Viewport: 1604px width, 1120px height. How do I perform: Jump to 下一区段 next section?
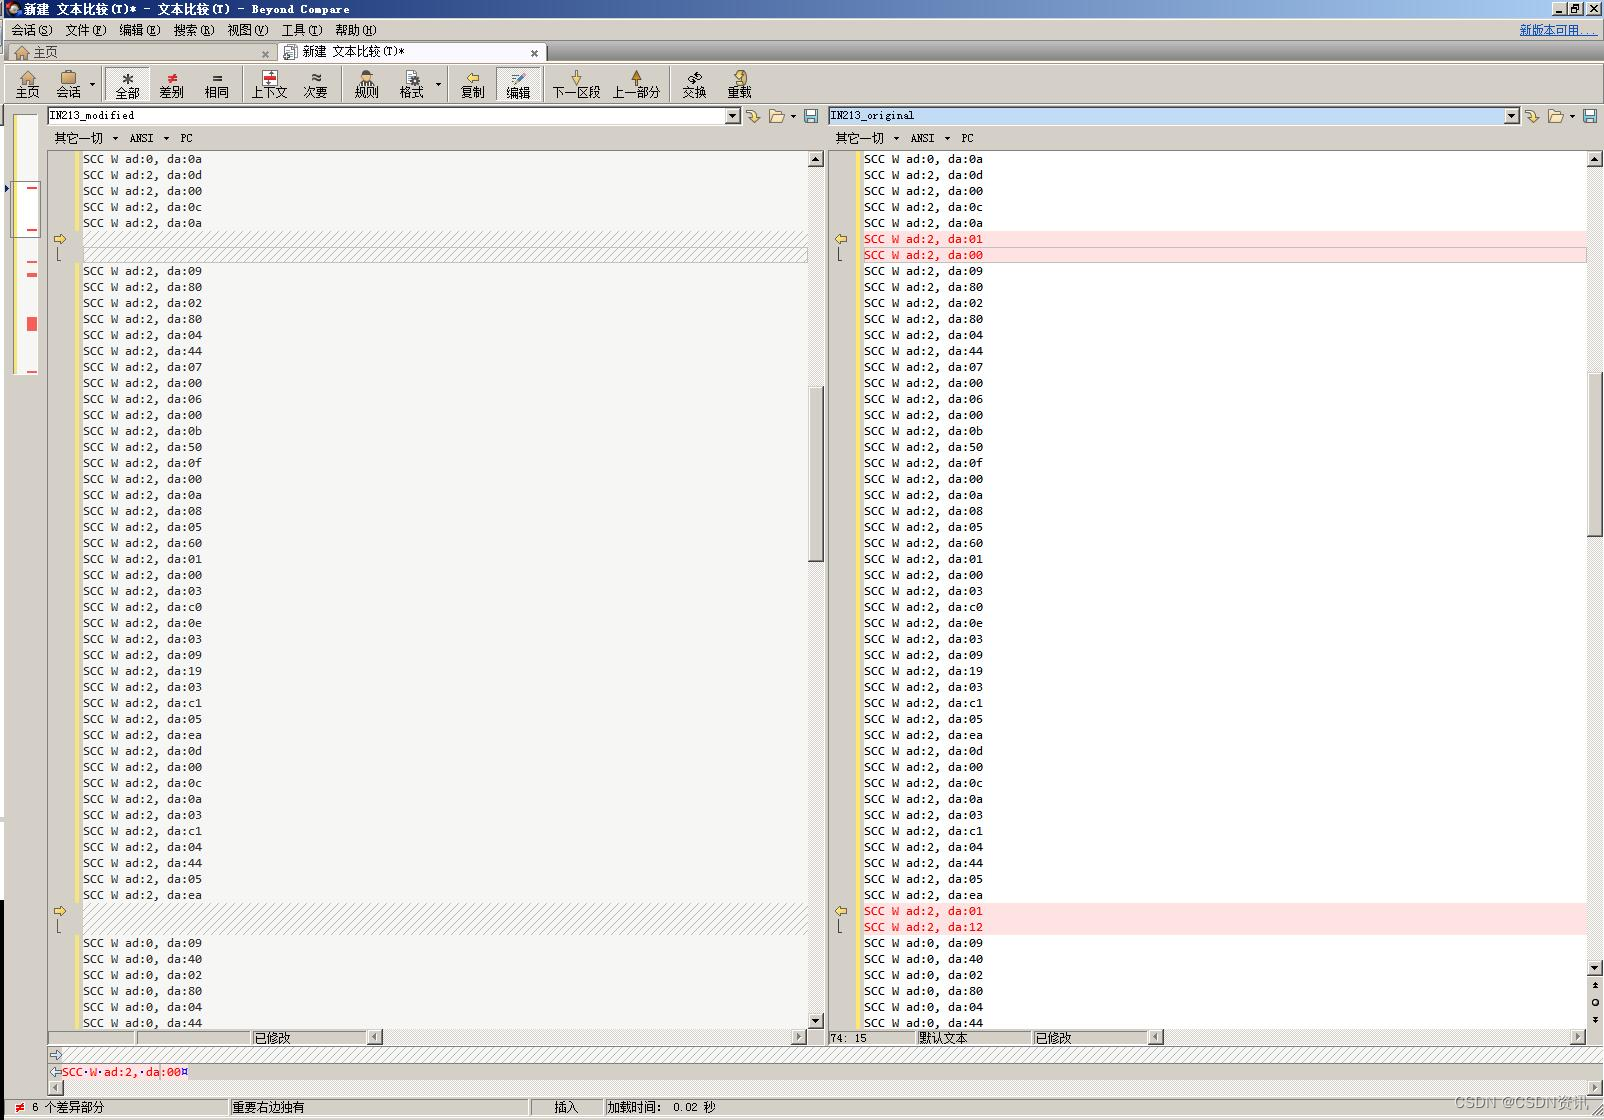(576, 84)
